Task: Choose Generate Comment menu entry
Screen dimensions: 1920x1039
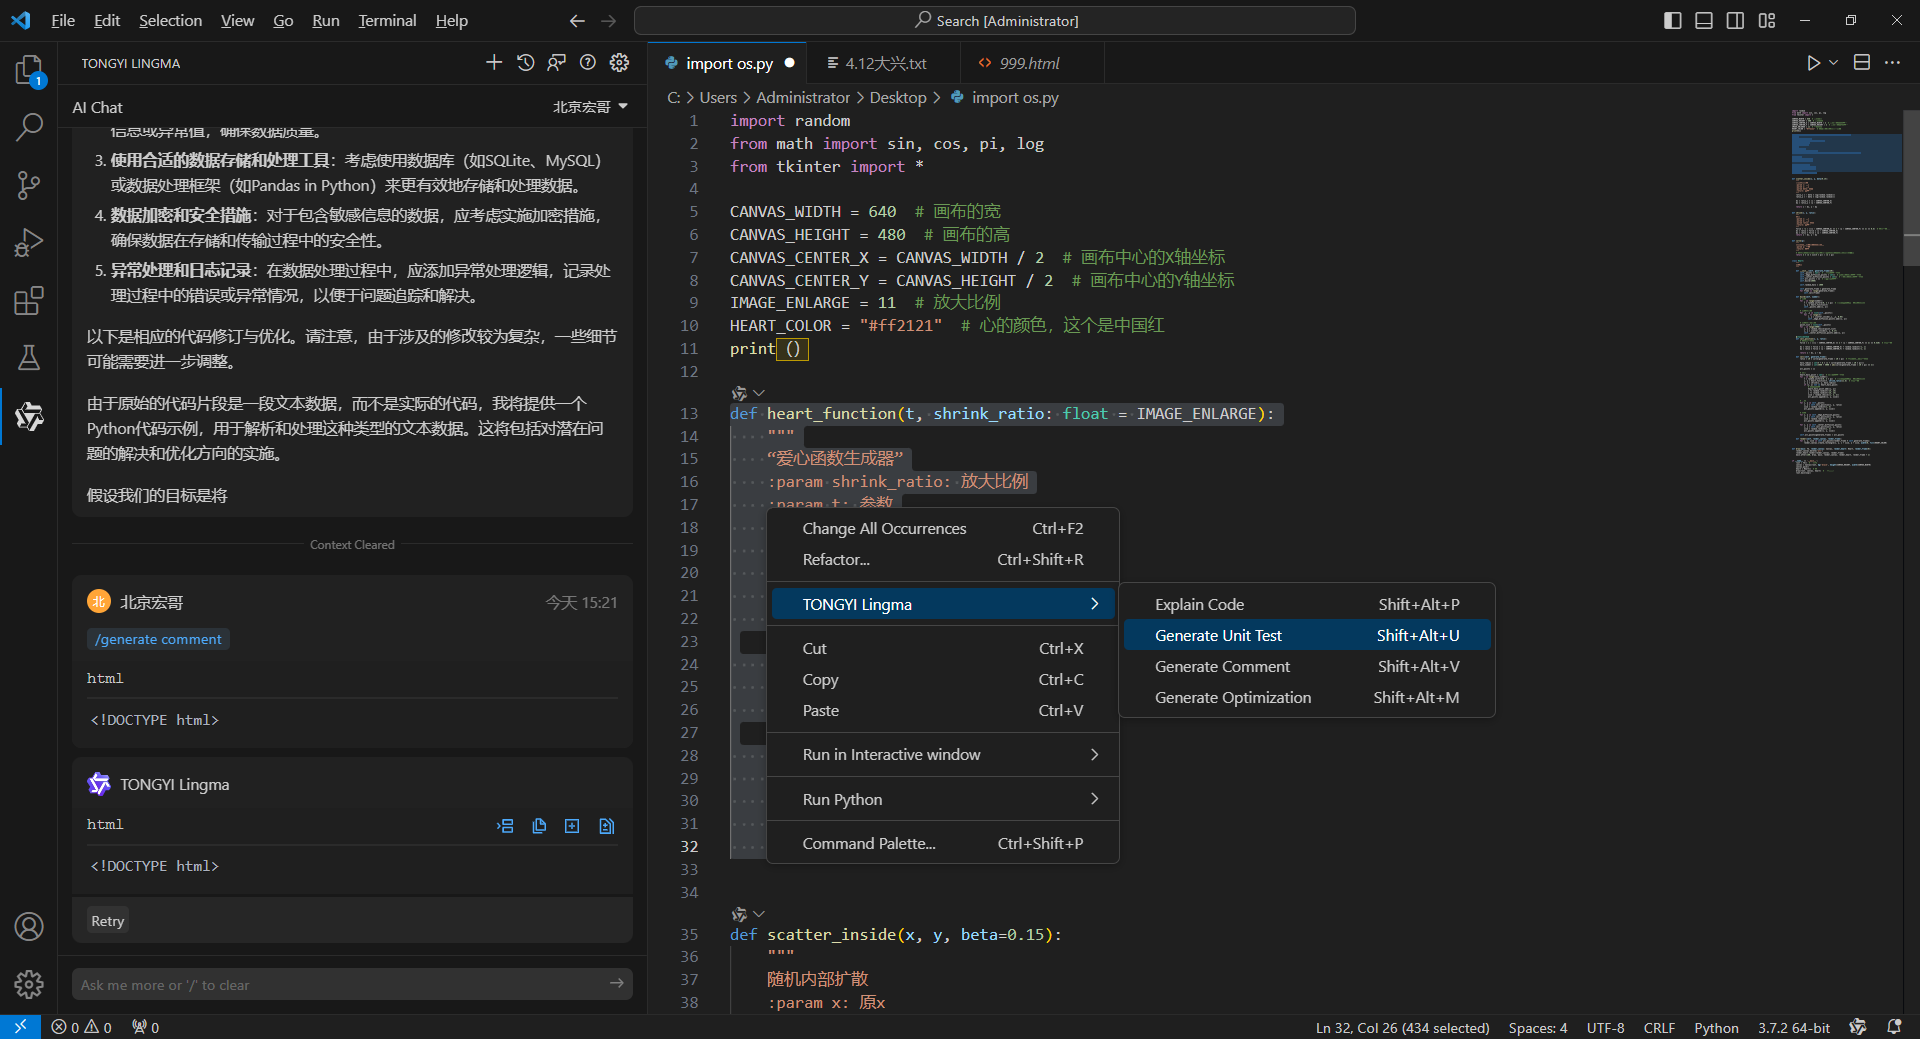Action: point(1307,666)
